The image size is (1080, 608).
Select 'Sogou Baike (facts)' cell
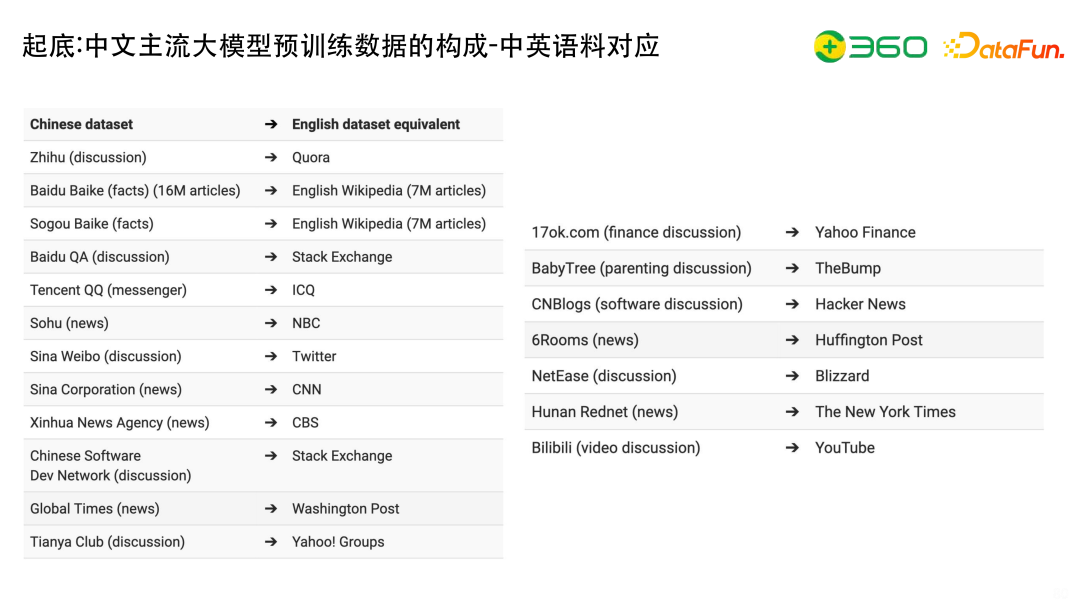pos(92,224)
